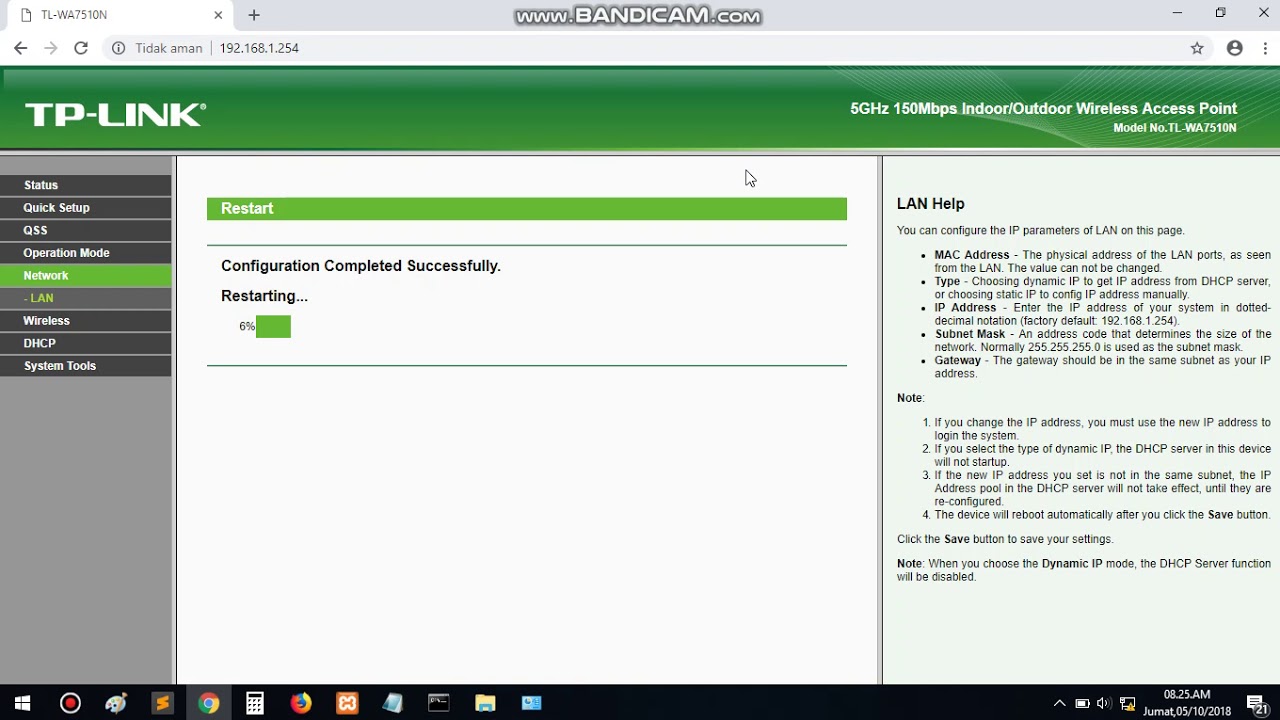Select the QSS menu item
The height and width of the screenshot is (720, 1280).
tap(86, 230)
